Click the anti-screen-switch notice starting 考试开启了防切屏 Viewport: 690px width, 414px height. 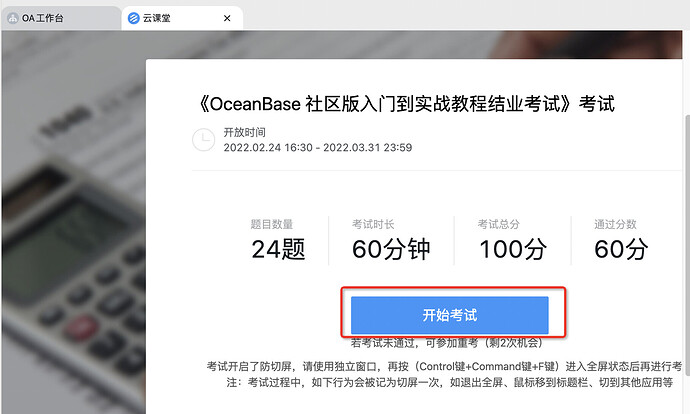444,366
